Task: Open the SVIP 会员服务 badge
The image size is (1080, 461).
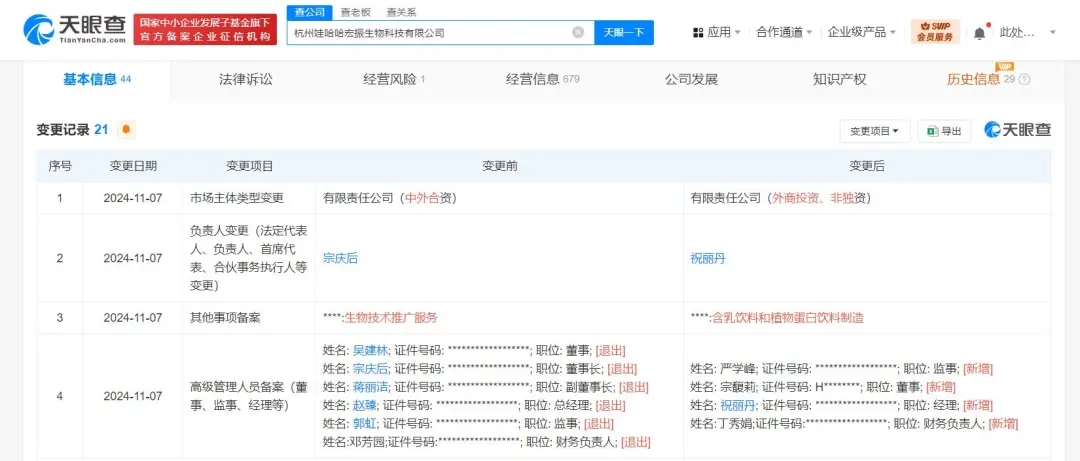Action: 935,32
